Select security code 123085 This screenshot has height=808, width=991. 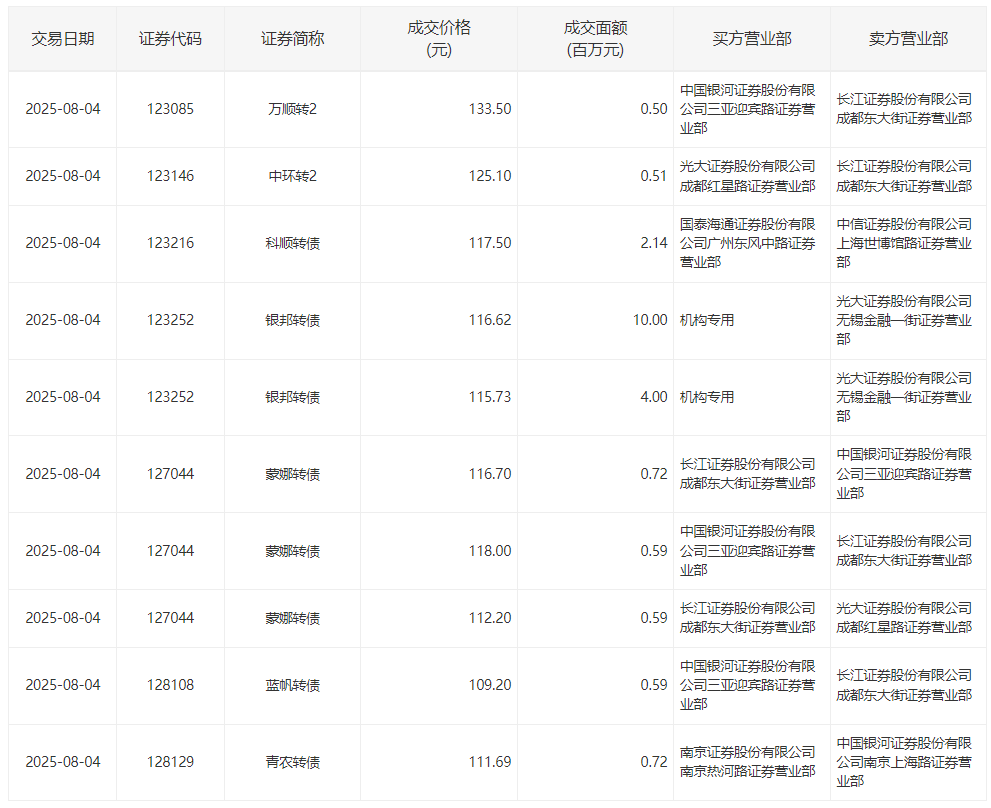pyautogui.click(x=170, y=109)
